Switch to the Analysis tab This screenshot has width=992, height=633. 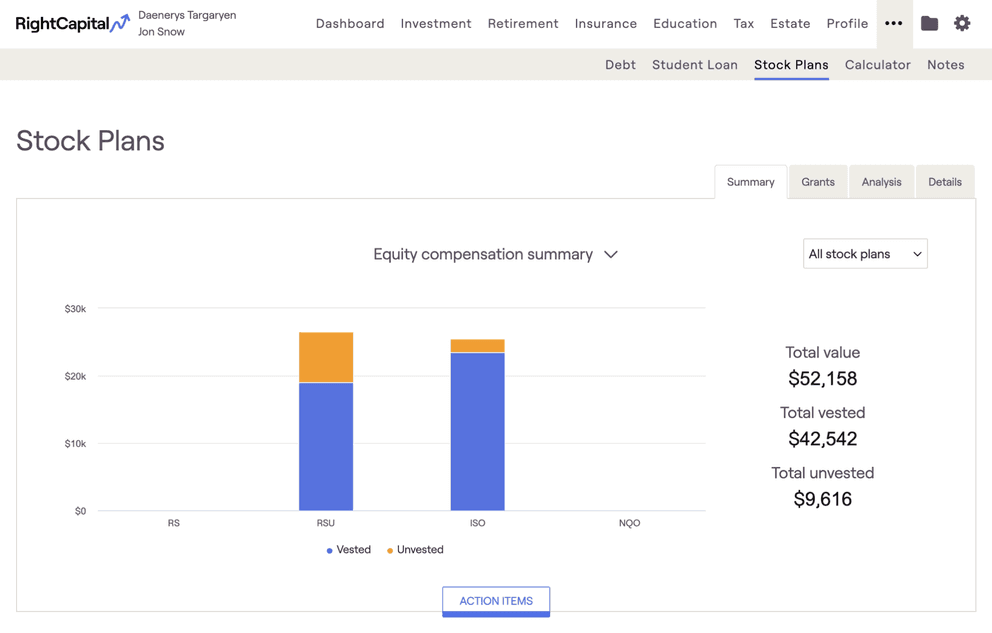coord(881,182)
